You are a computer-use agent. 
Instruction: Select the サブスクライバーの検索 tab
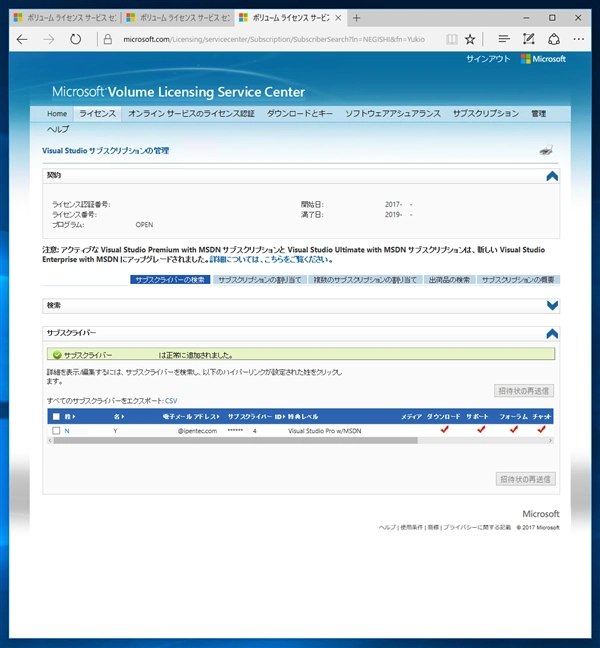(x=170, y=280)
